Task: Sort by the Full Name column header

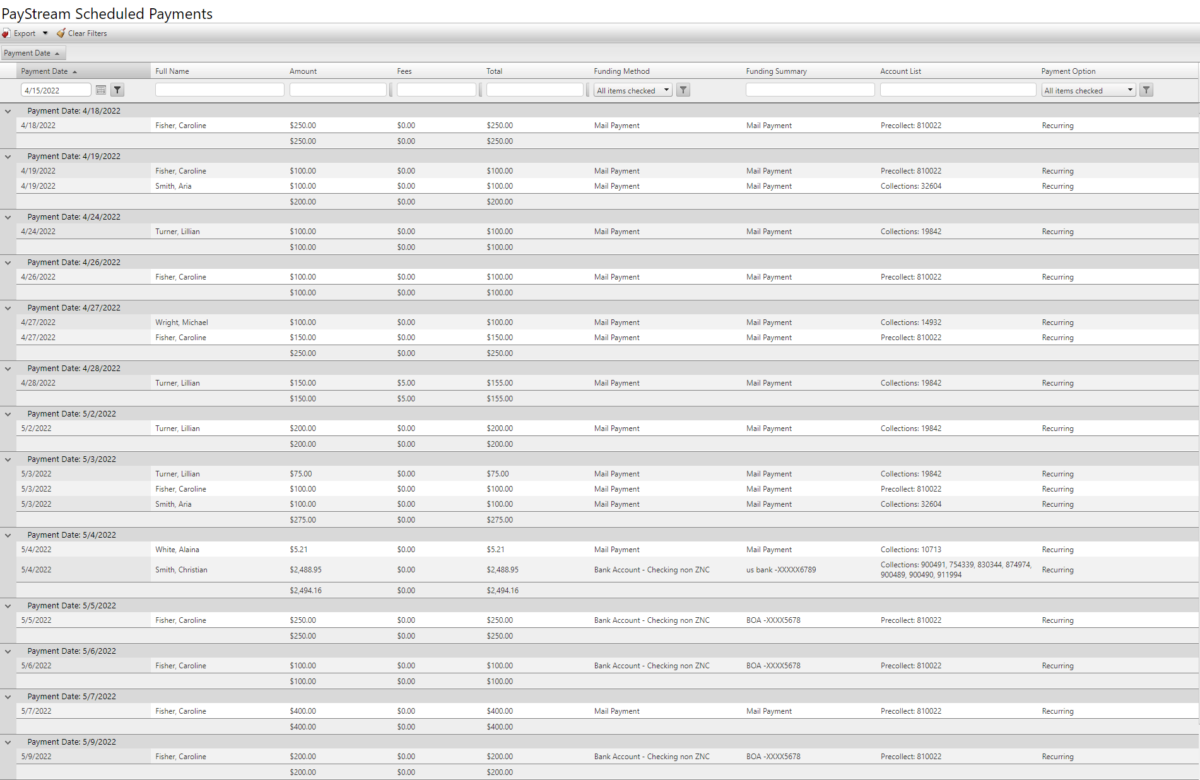Action: pyautogui.click(x=172, y=71)
